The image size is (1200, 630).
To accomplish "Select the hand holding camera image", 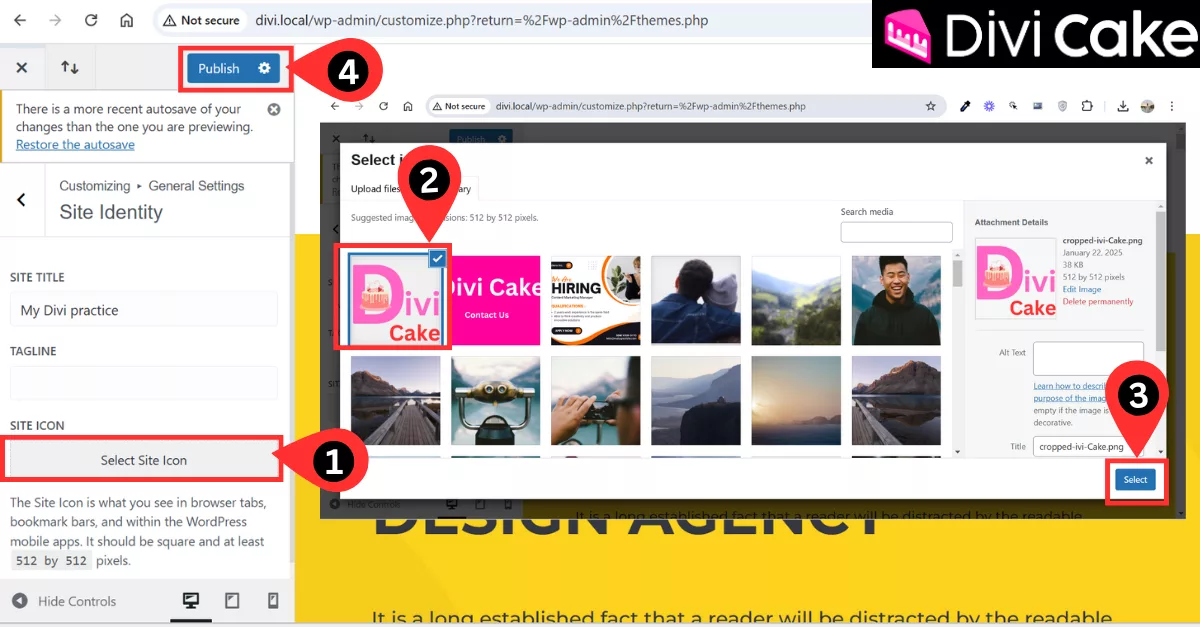I will click(x=596, y=400).
